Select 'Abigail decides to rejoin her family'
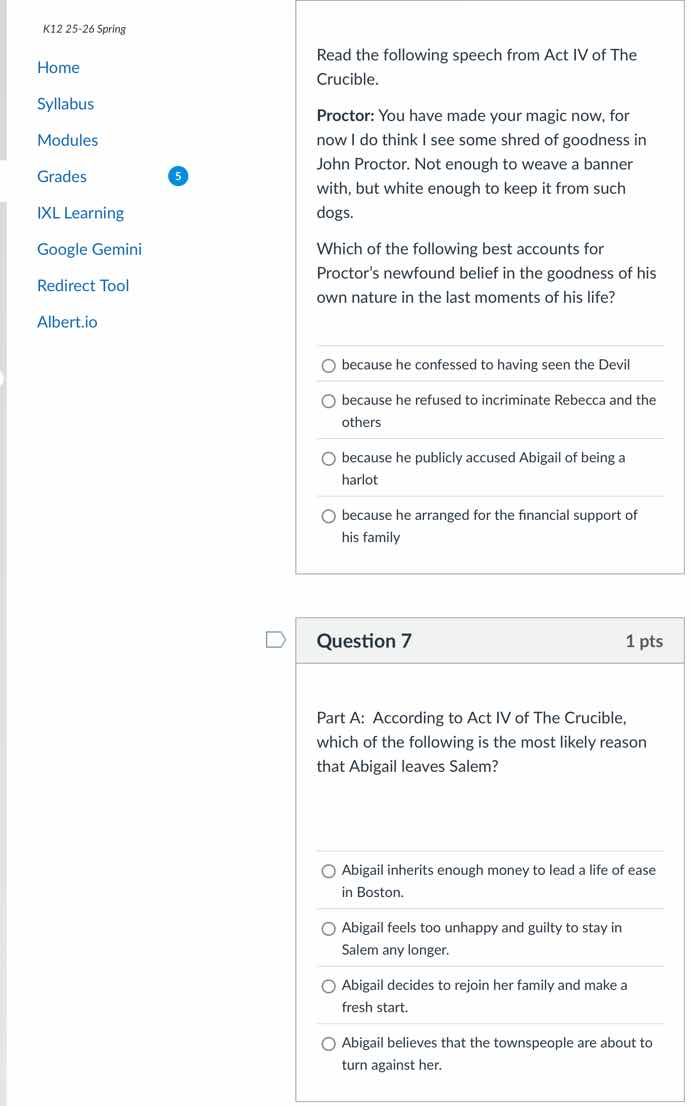Screen dimensions: 691x1106 coord(329,986)
